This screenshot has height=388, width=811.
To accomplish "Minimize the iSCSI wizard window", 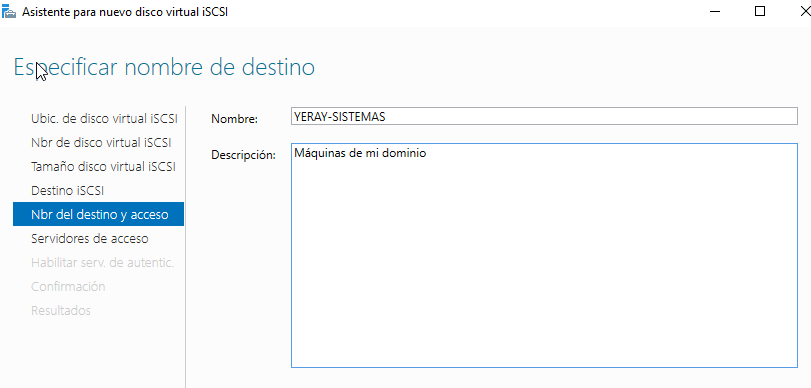I will click(716, 11).
